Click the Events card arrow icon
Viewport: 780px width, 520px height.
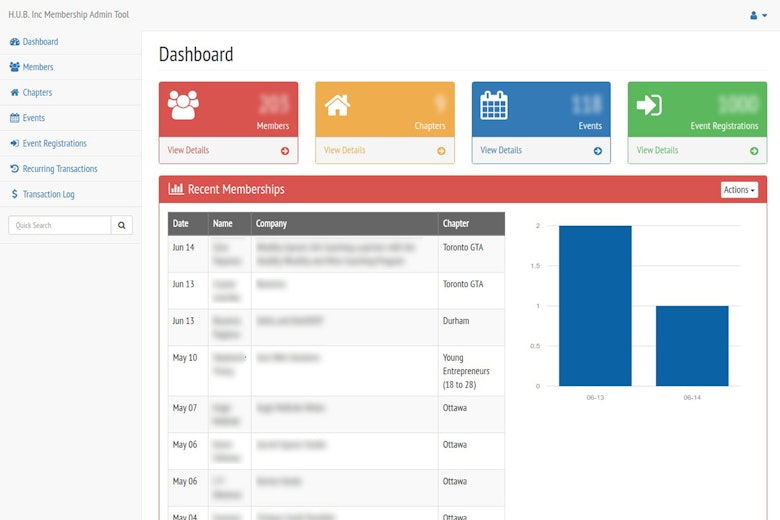pos(598,151)
